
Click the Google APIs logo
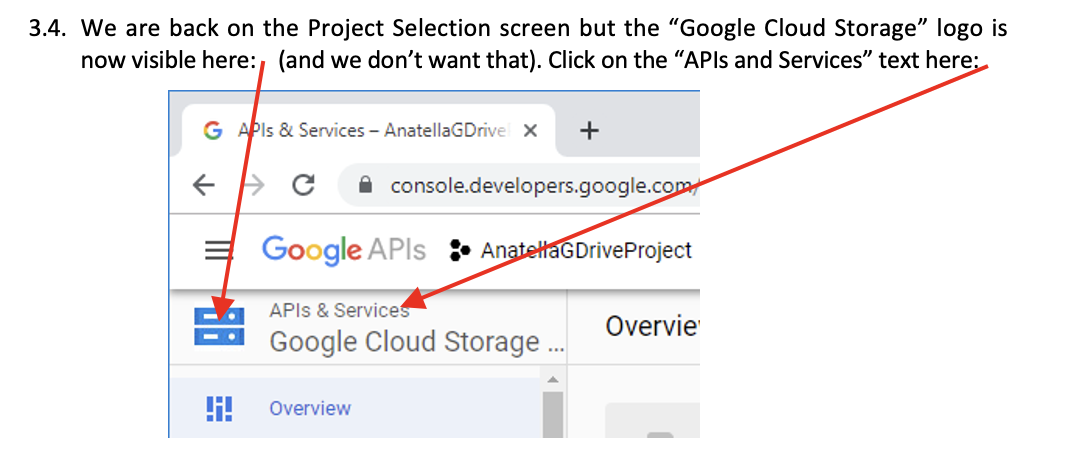(x=343, y=249)
